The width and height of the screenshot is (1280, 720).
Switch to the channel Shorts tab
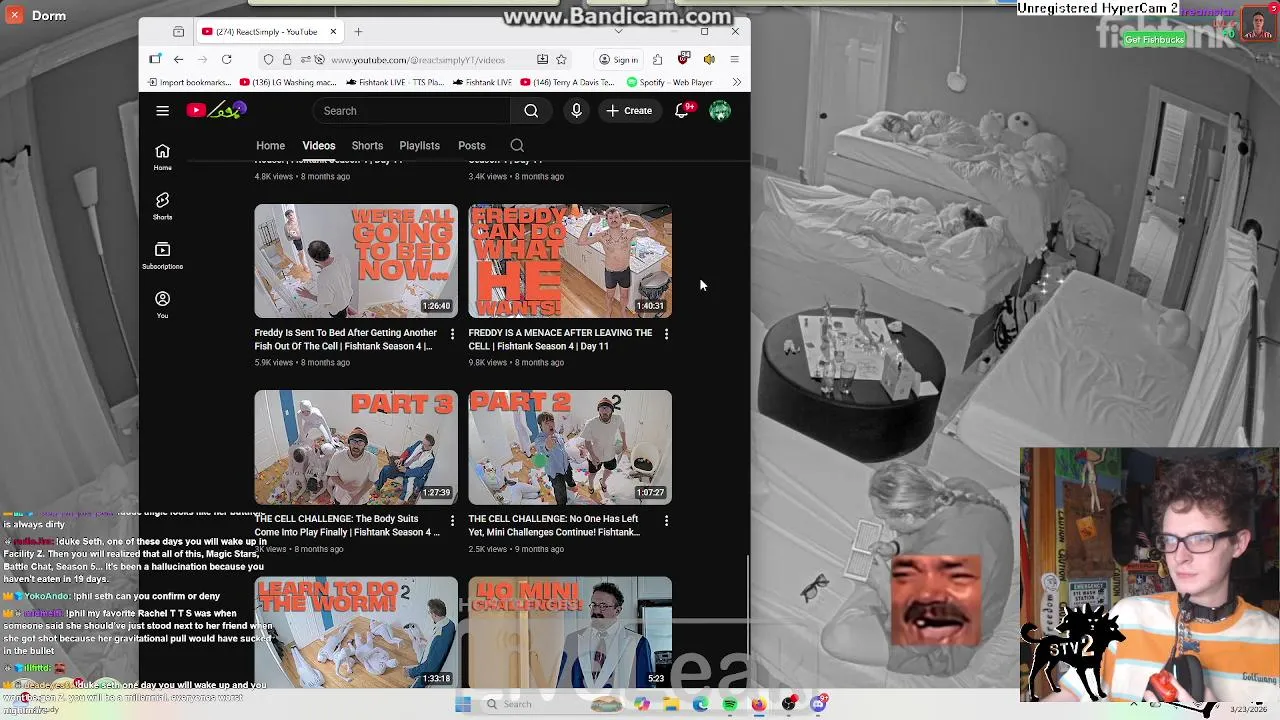tap(367, 146)
